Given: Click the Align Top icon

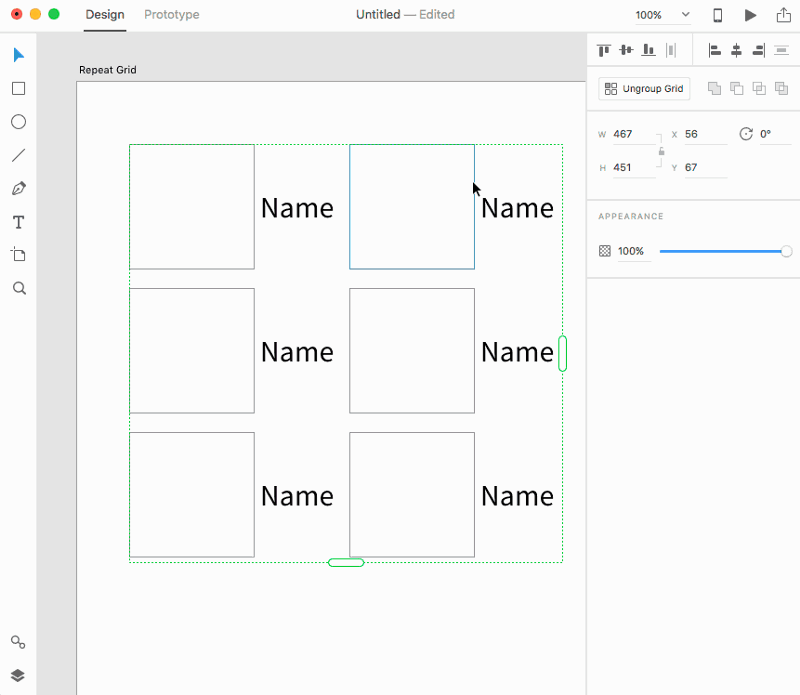Looking at the screenshot, I should click(x=604, y=50).
